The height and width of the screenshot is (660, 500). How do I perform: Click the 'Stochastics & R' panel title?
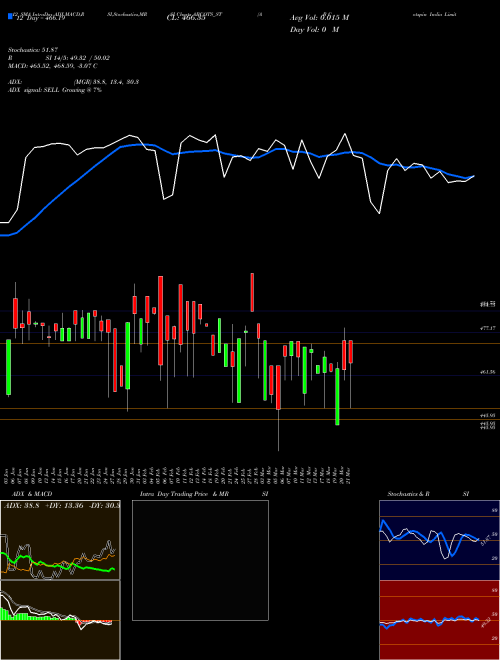(408, 494)
